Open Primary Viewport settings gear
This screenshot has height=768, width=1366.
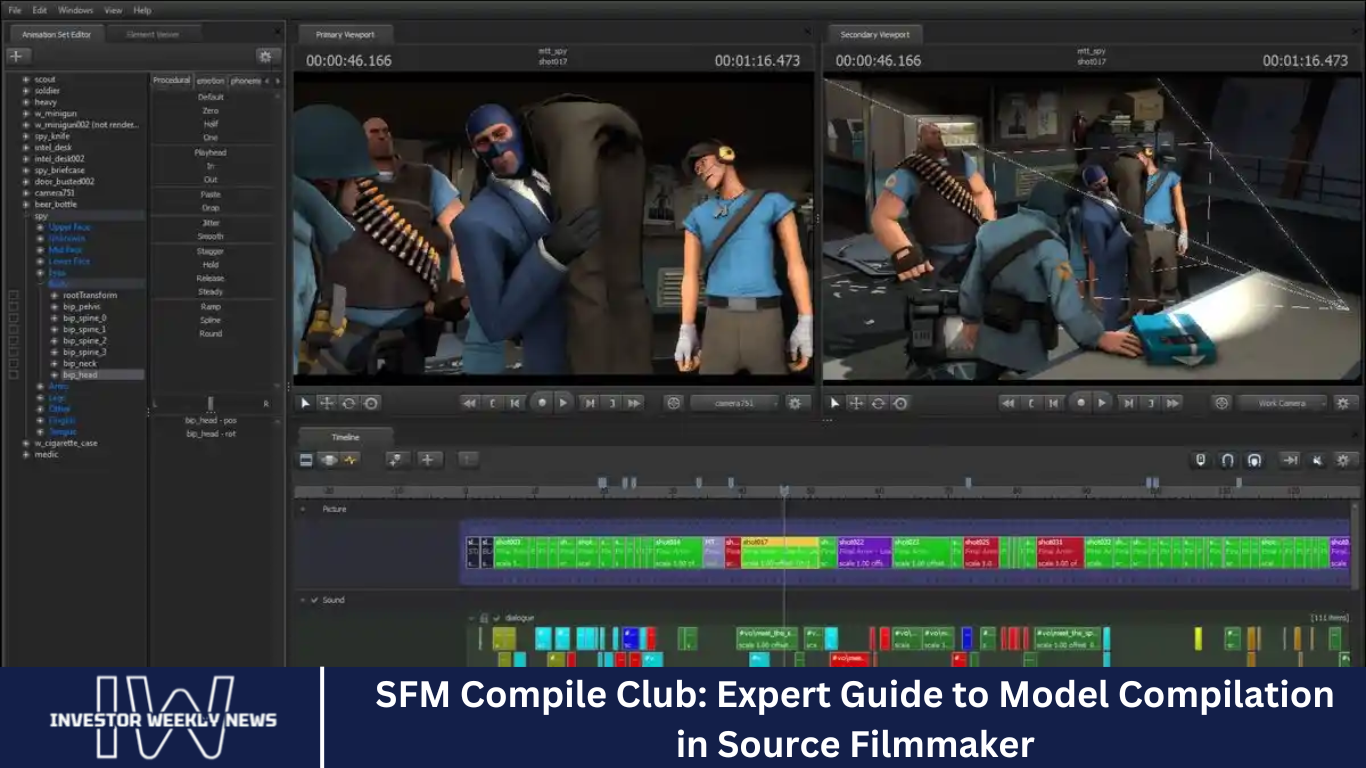click(x=795, y=403)
